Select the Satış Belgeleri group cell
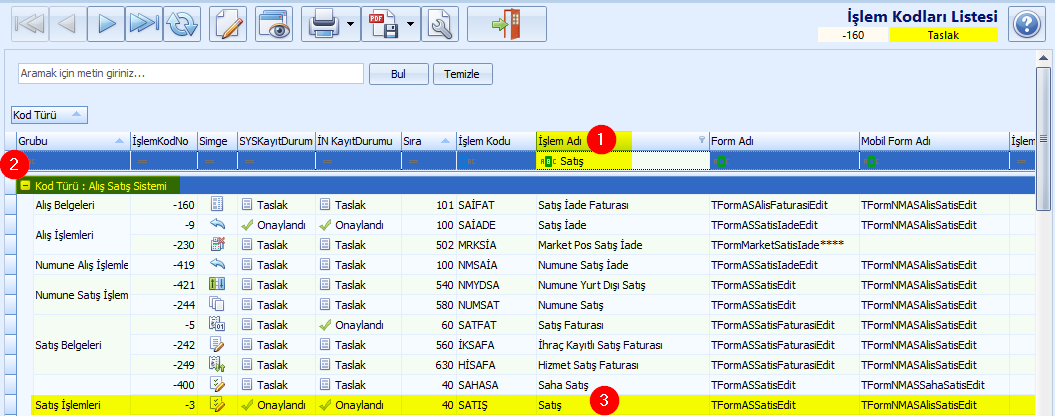Viewport: 1055px width, 416px height. pos(81,345)
